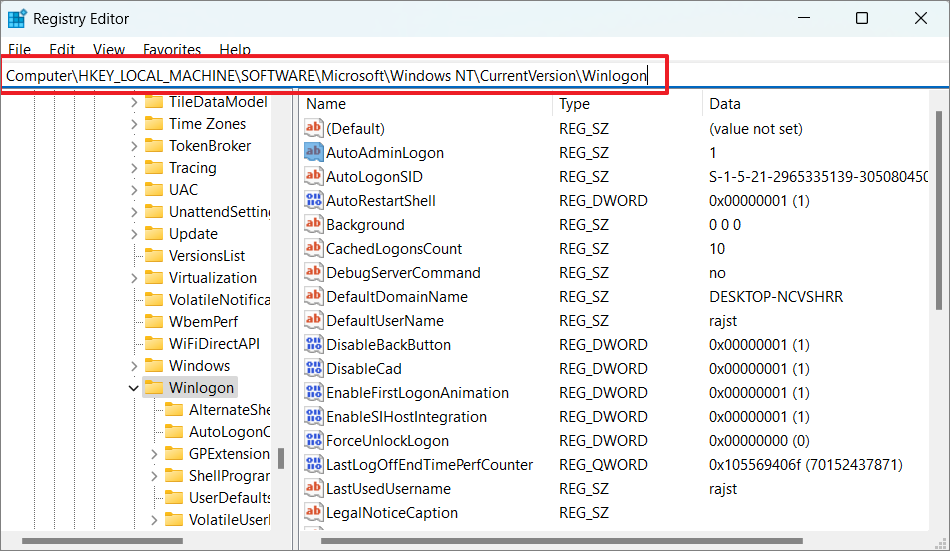Click the '0 0 0' Background data cell
The height and width of the screenshot is (551, 950).
click(725, 225)
